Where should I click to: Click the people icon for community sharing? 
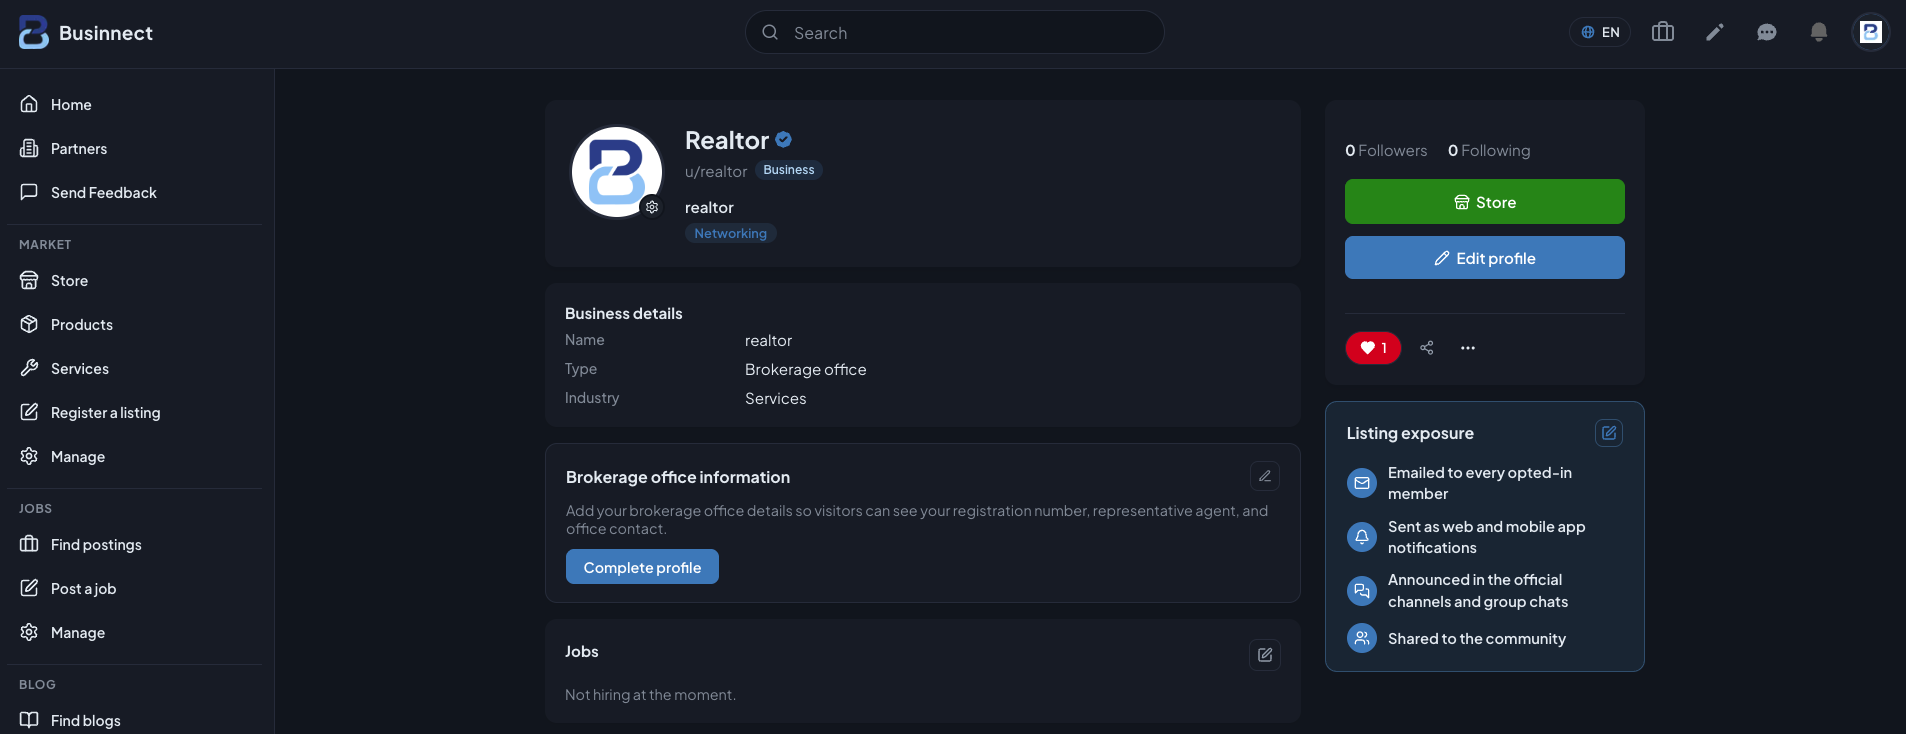click(1362, 638)
